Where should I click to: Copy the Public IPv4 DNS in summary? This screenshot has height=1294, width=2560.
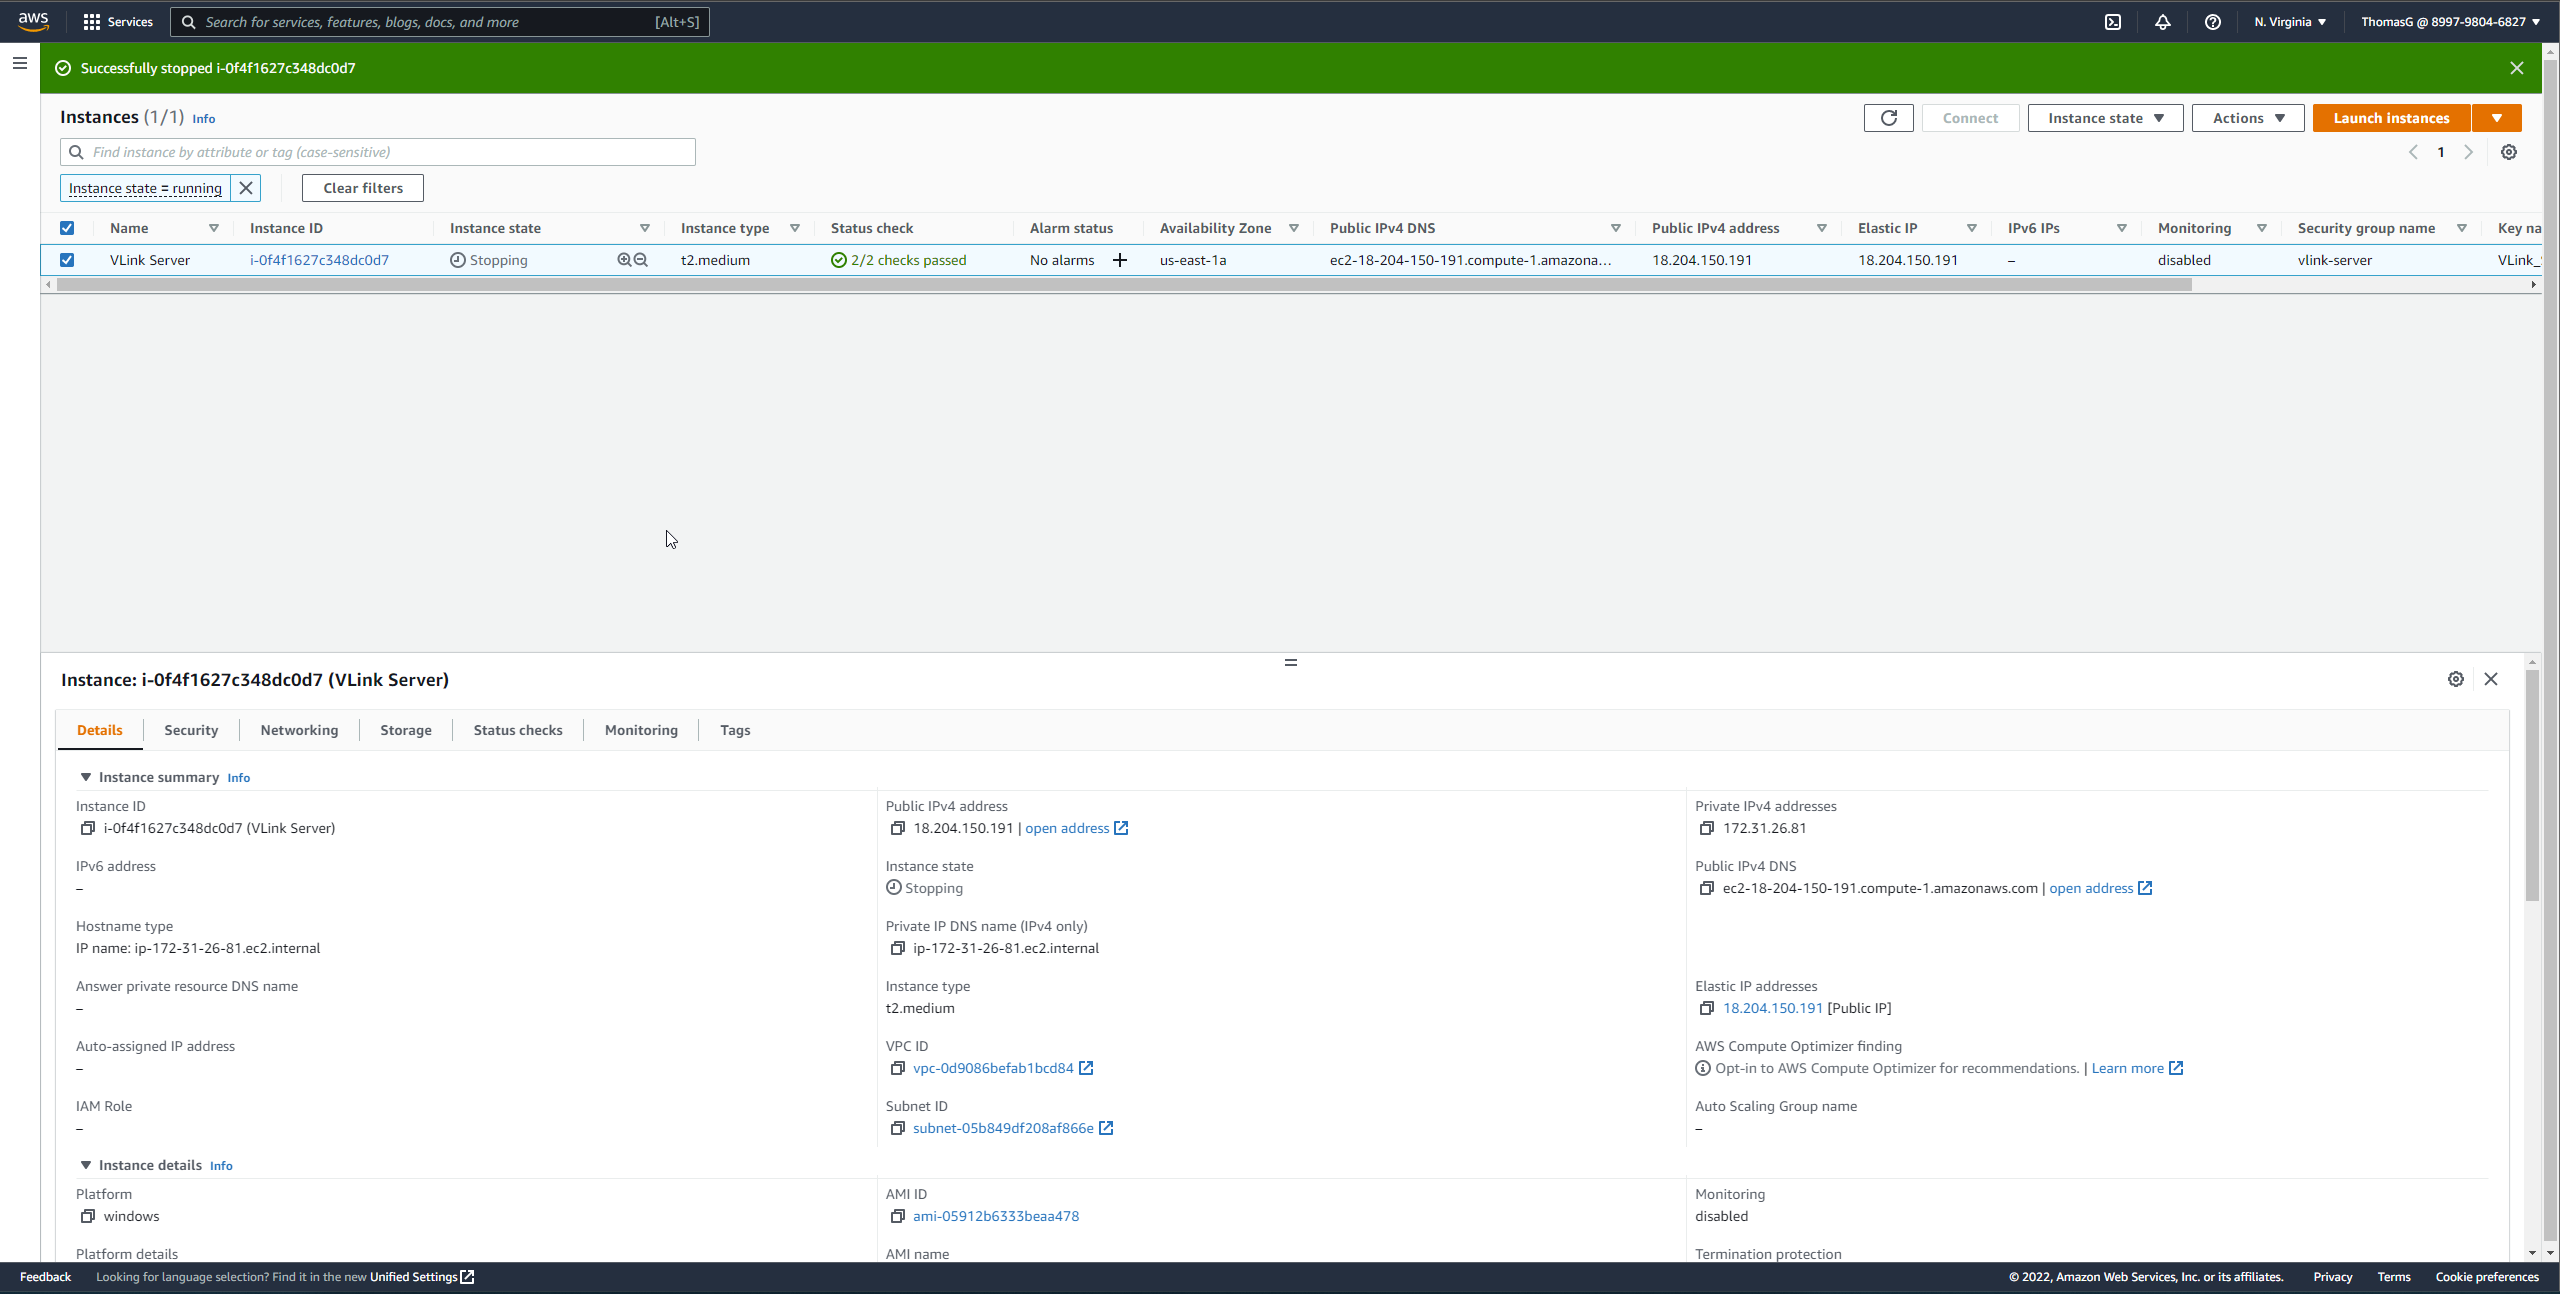1707,888
